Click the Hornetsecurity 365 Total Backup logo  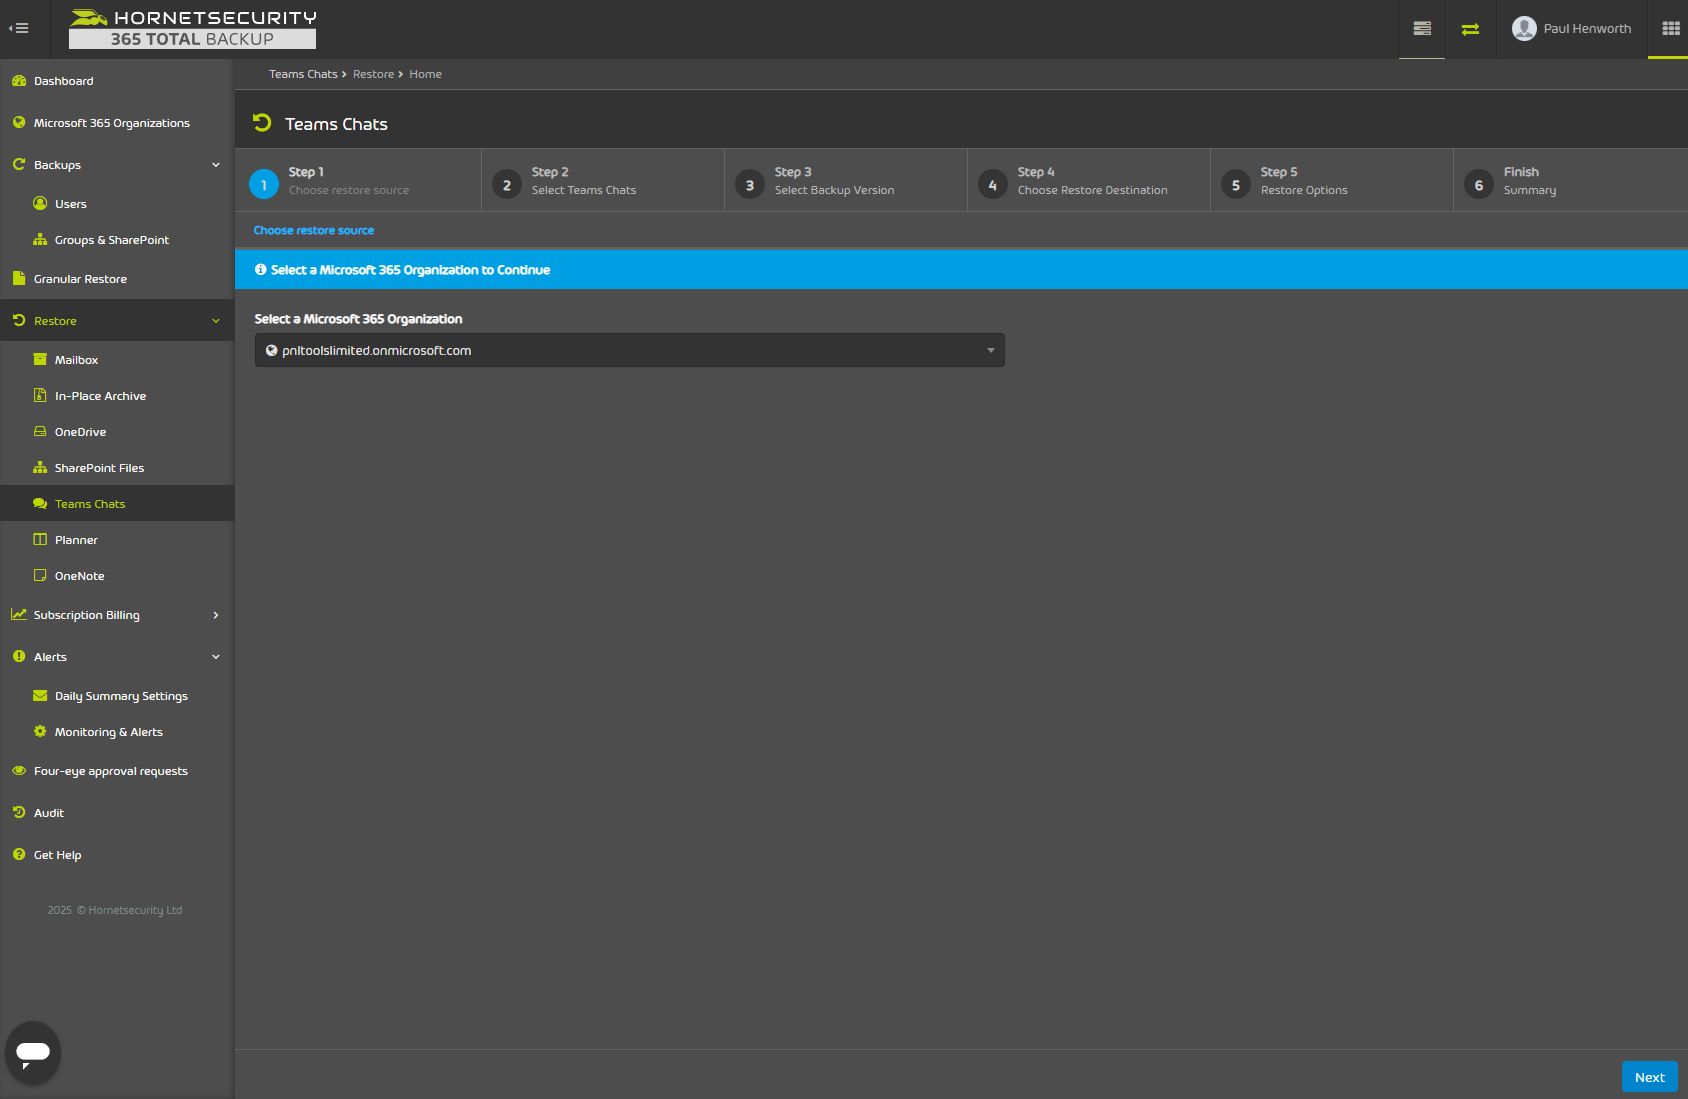192,28
